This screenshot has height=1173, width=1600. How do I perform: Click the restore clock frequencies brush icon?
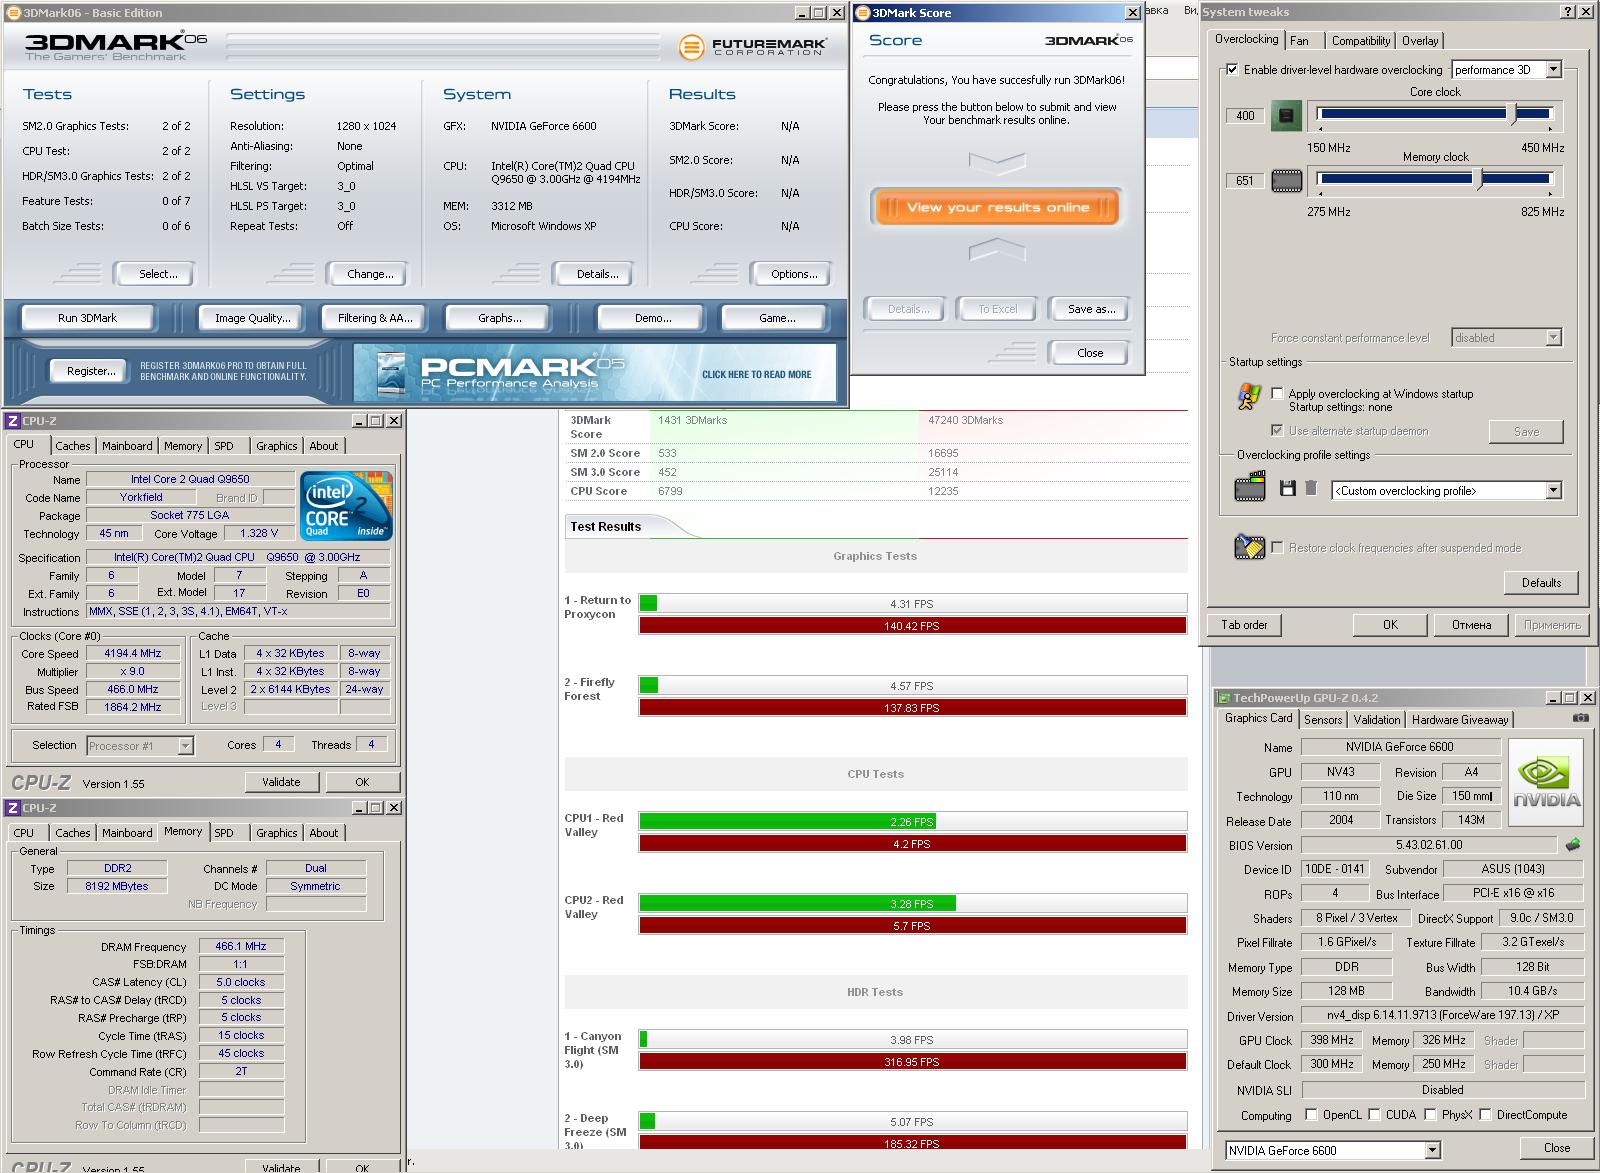(1249, 546)
